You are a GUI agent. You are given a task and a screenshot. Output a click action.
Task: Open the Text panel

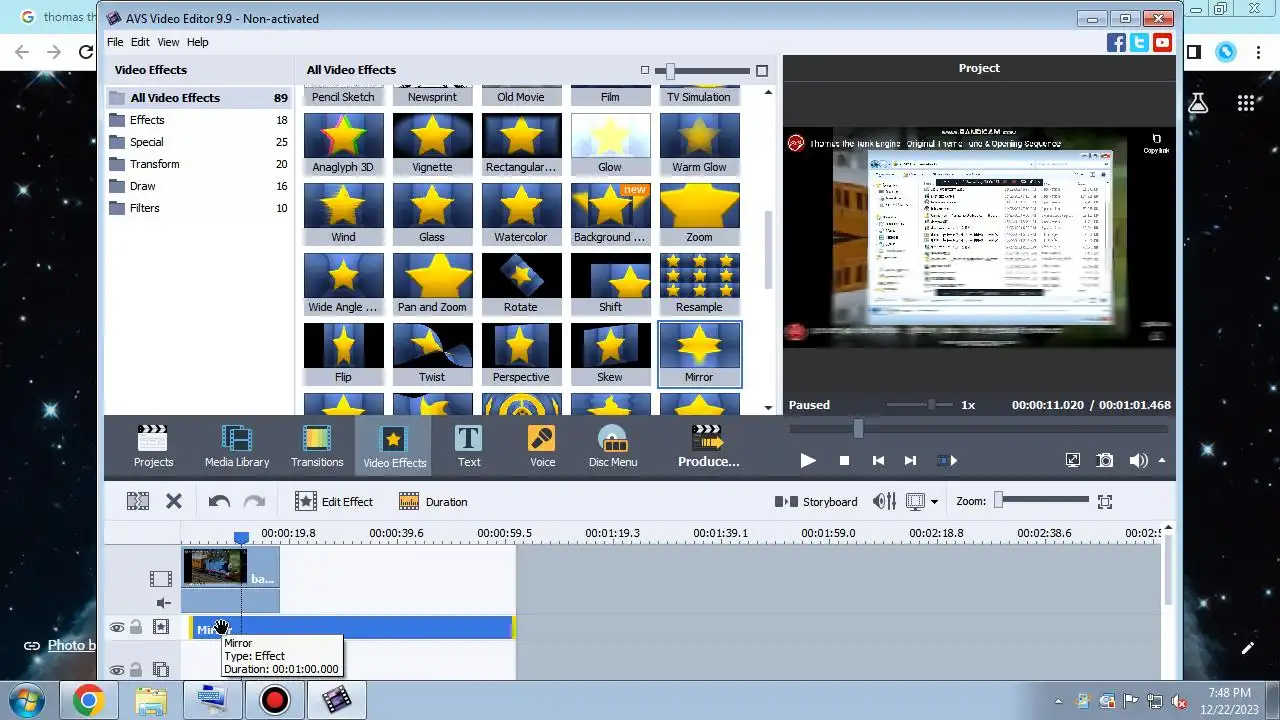click(469, 446)
